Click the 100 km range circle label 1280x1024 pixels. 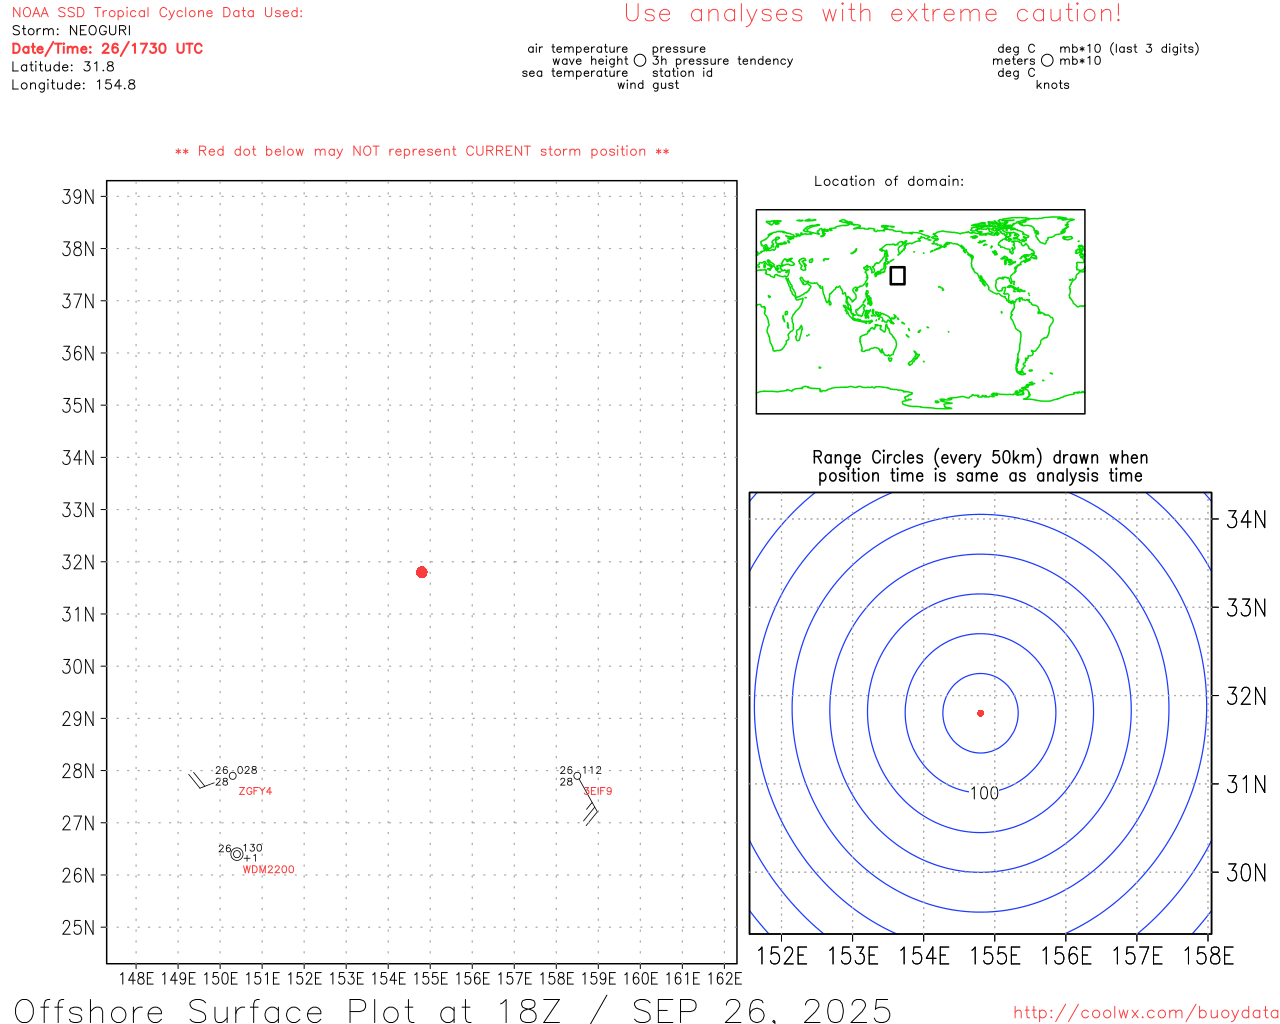point(984,793)
